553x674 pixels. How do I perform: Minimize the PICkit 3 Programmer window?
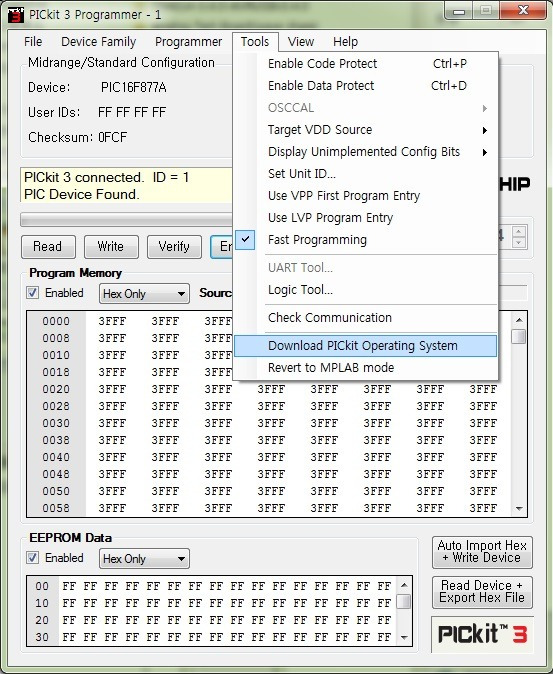click(459, 11)
